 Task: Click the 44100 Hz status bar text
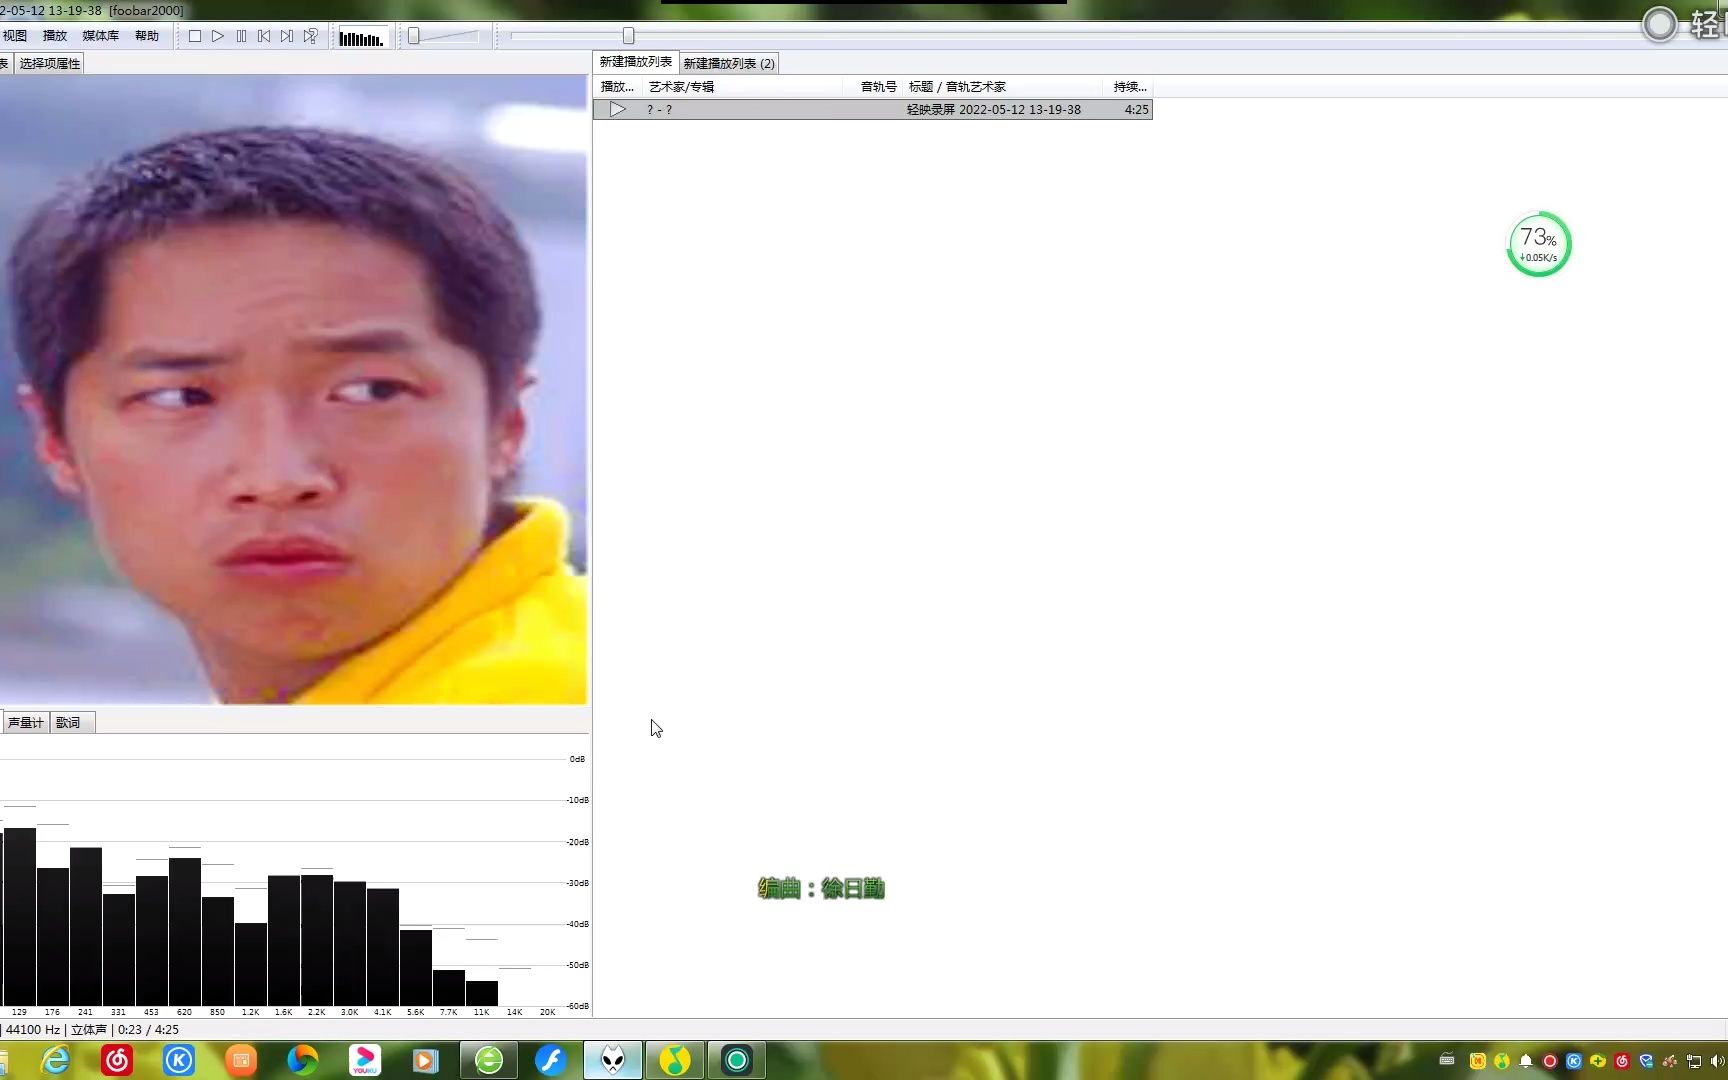click(x=33, y=1030)
